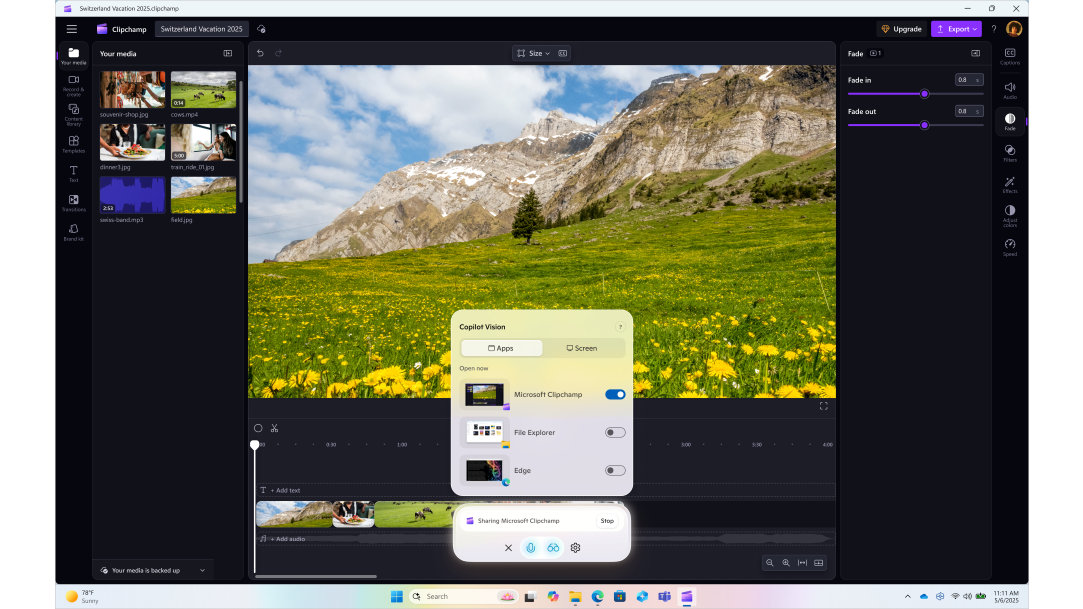This screenshot has height=609, width=1083.
Task: Open Copilot Vision help question mark
Action: coord(620,327)
